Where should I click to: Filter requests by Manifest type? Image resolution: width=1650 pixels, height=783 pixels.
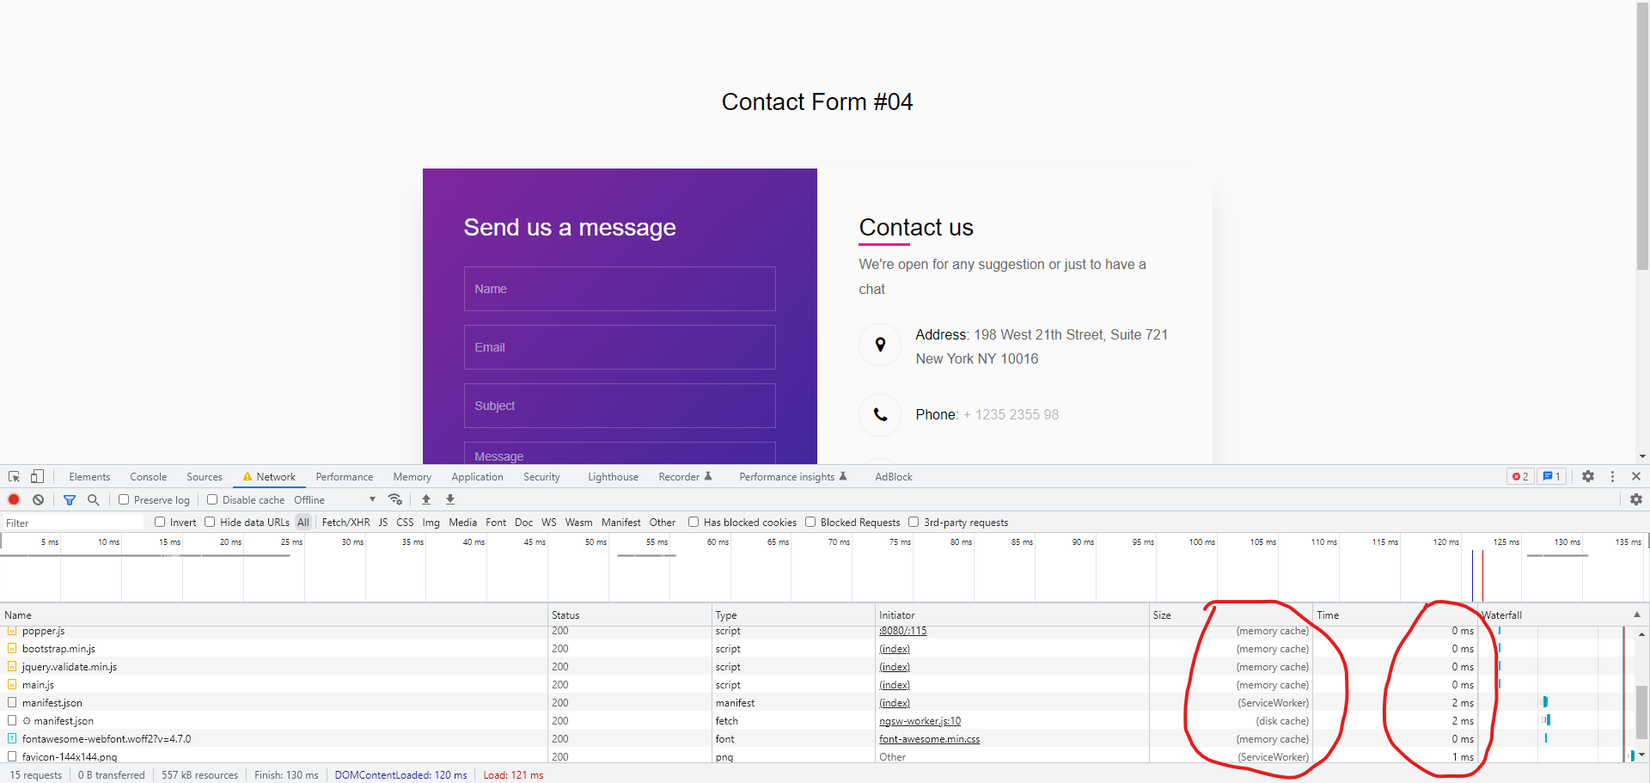coord(621,522)
